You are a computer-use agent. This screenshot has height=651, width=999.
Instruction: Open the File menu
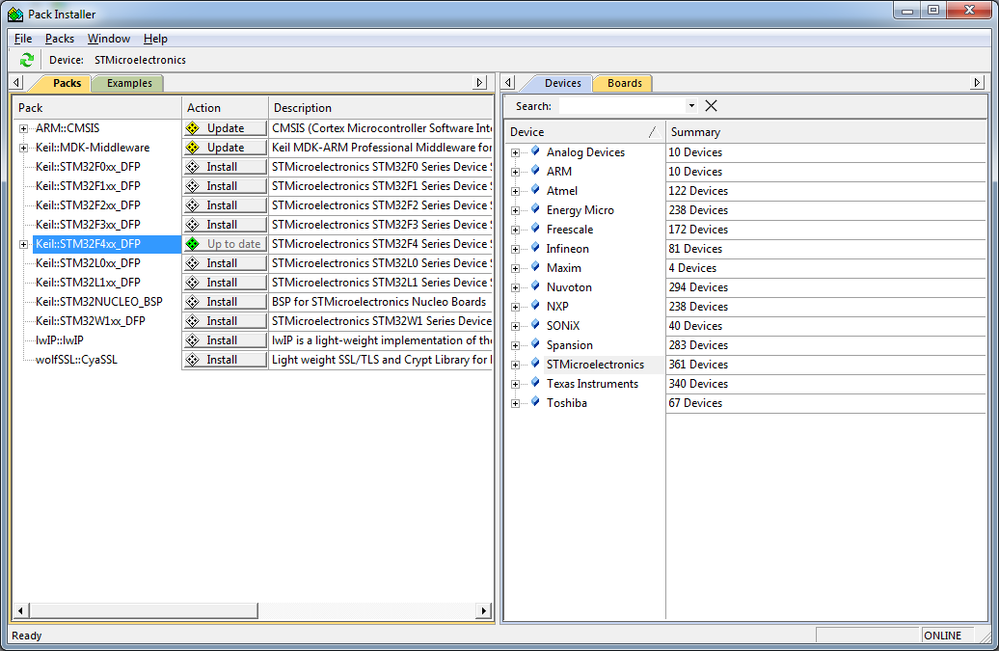pos(23,38)
